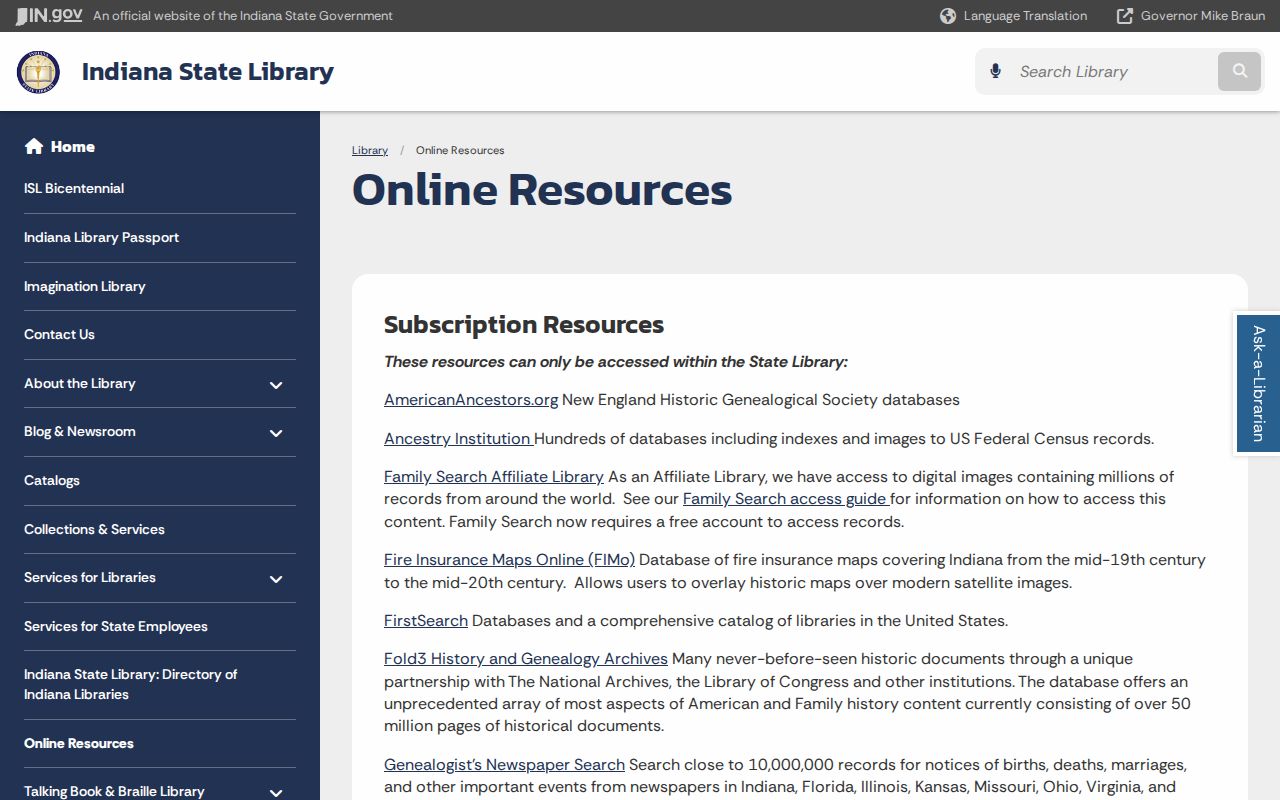Click the IN.gov logo
The width and height of the screenshot is (1280, 800).
49,16
